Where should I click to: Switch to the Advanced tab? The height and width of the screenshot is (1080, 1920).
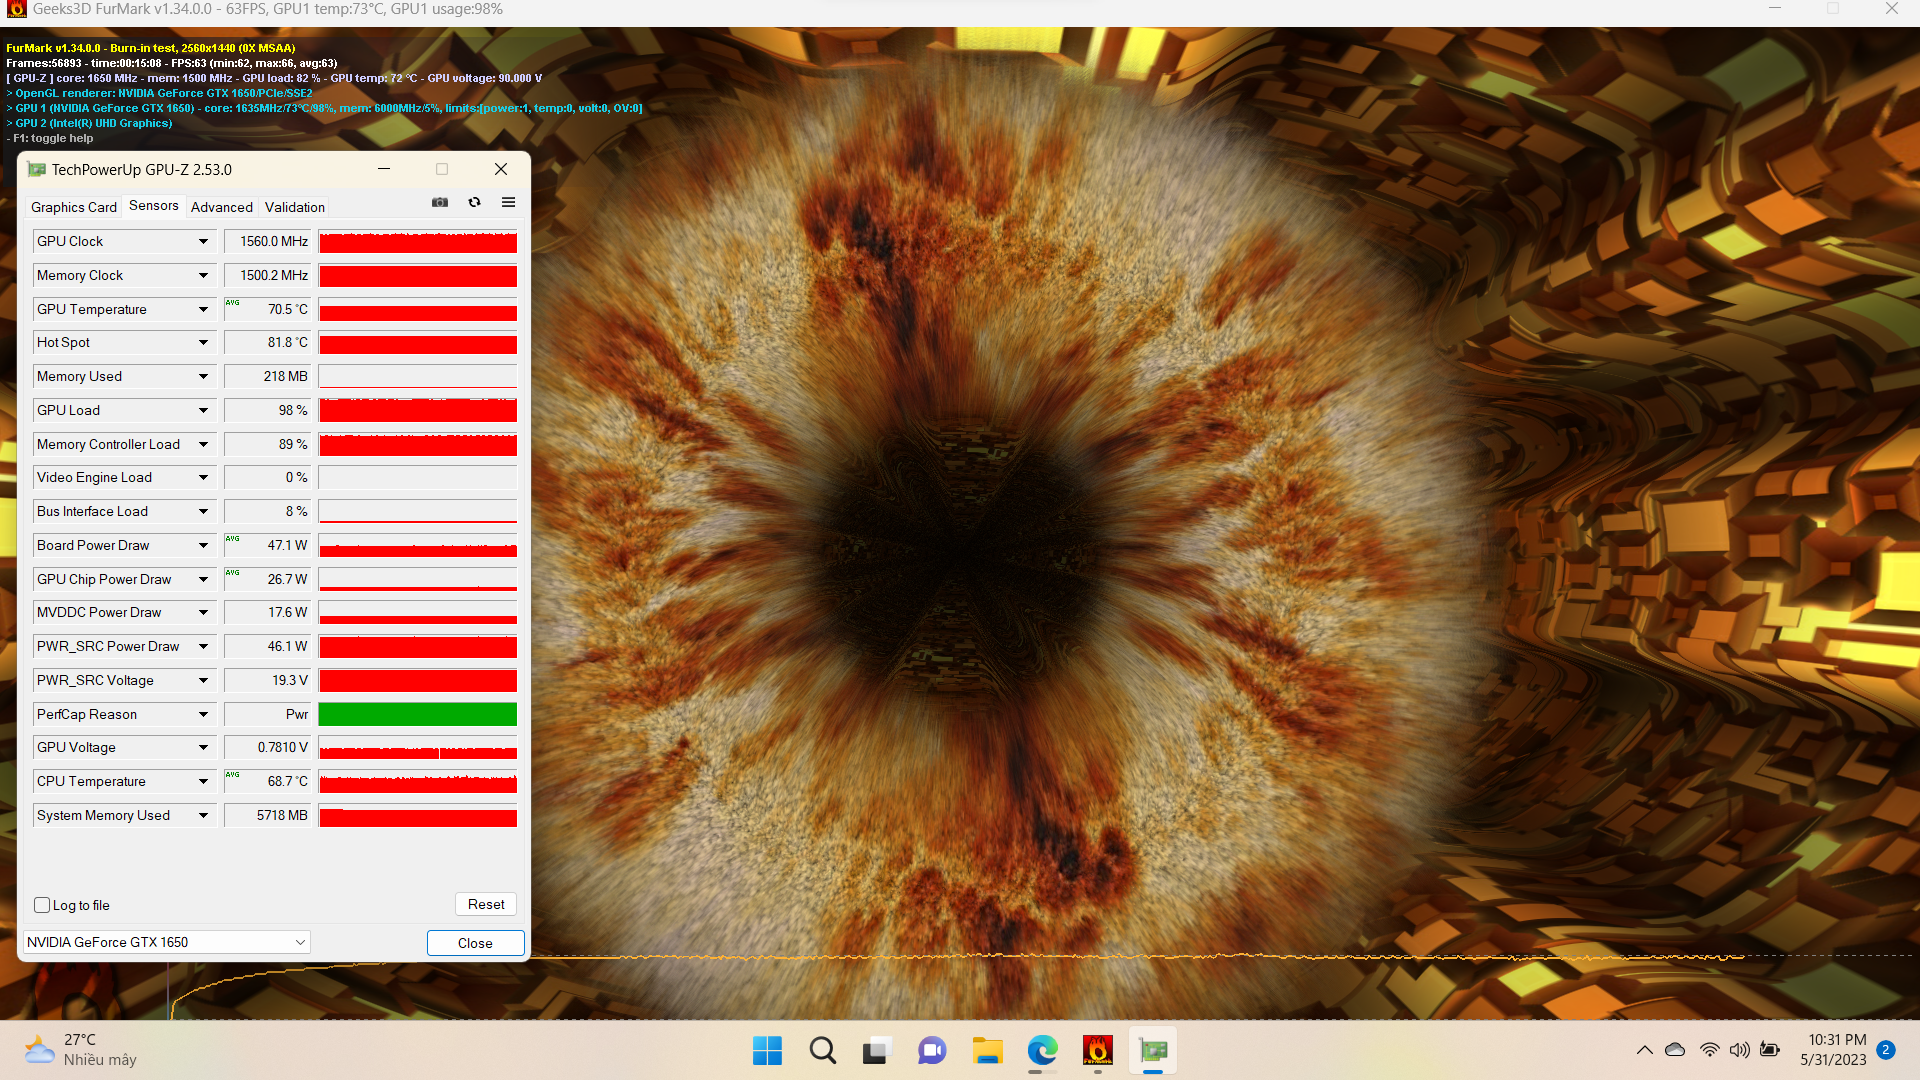(x=221, y=207)
